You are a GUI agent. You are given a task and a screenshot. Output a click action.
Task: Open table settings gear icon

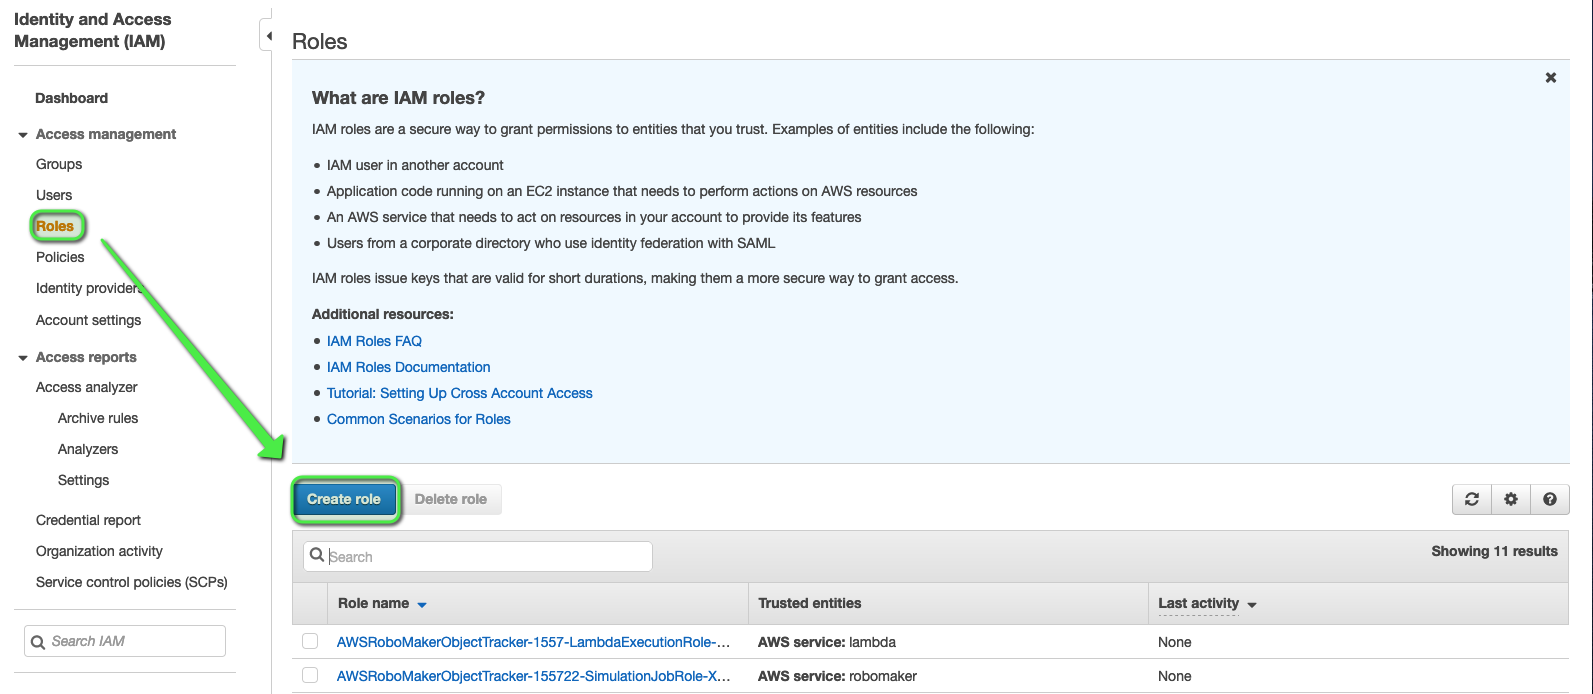point(1511,499)
